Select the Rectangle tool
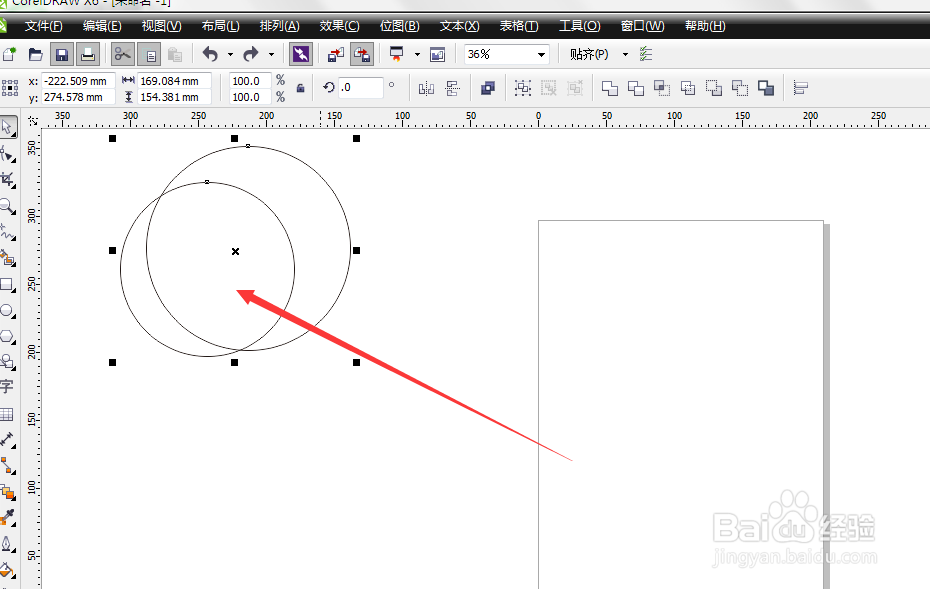This screenshot has width=930, height=589. point(8,284)
